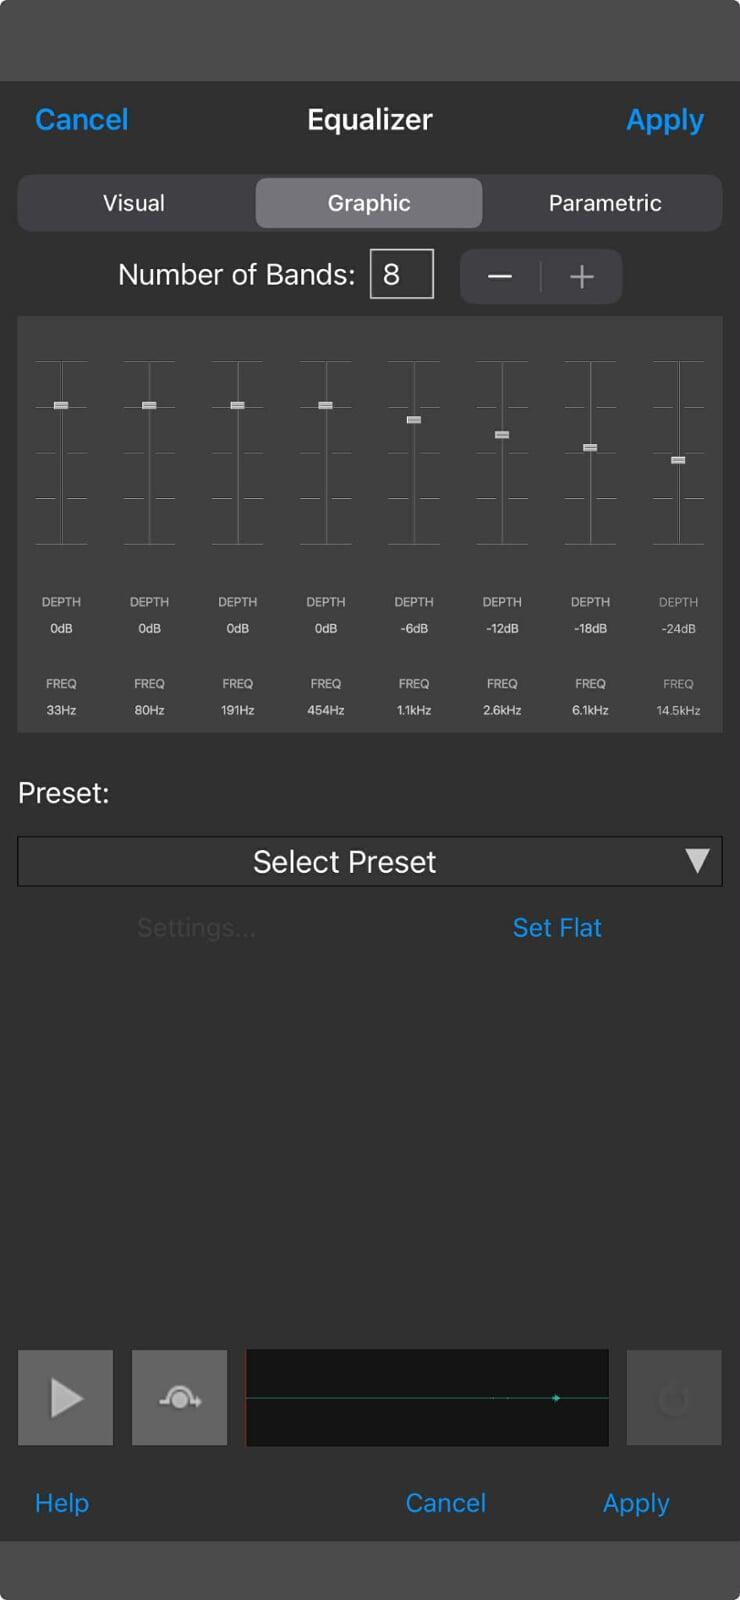Click the 14.5kHz band slider handle
The height and width of the screenshot is (1600, 740).
click(678, 460)
